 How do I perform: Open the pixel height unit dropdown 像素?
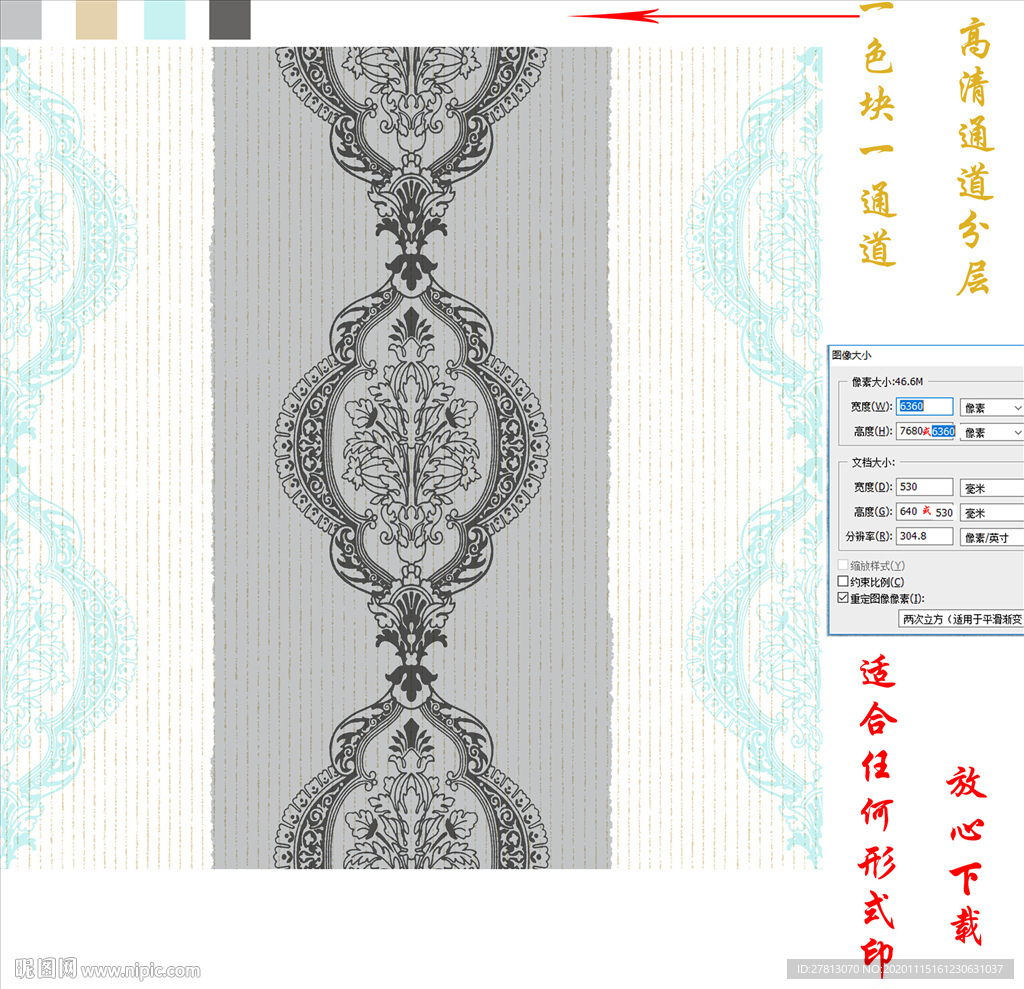(x=992, y=432)
